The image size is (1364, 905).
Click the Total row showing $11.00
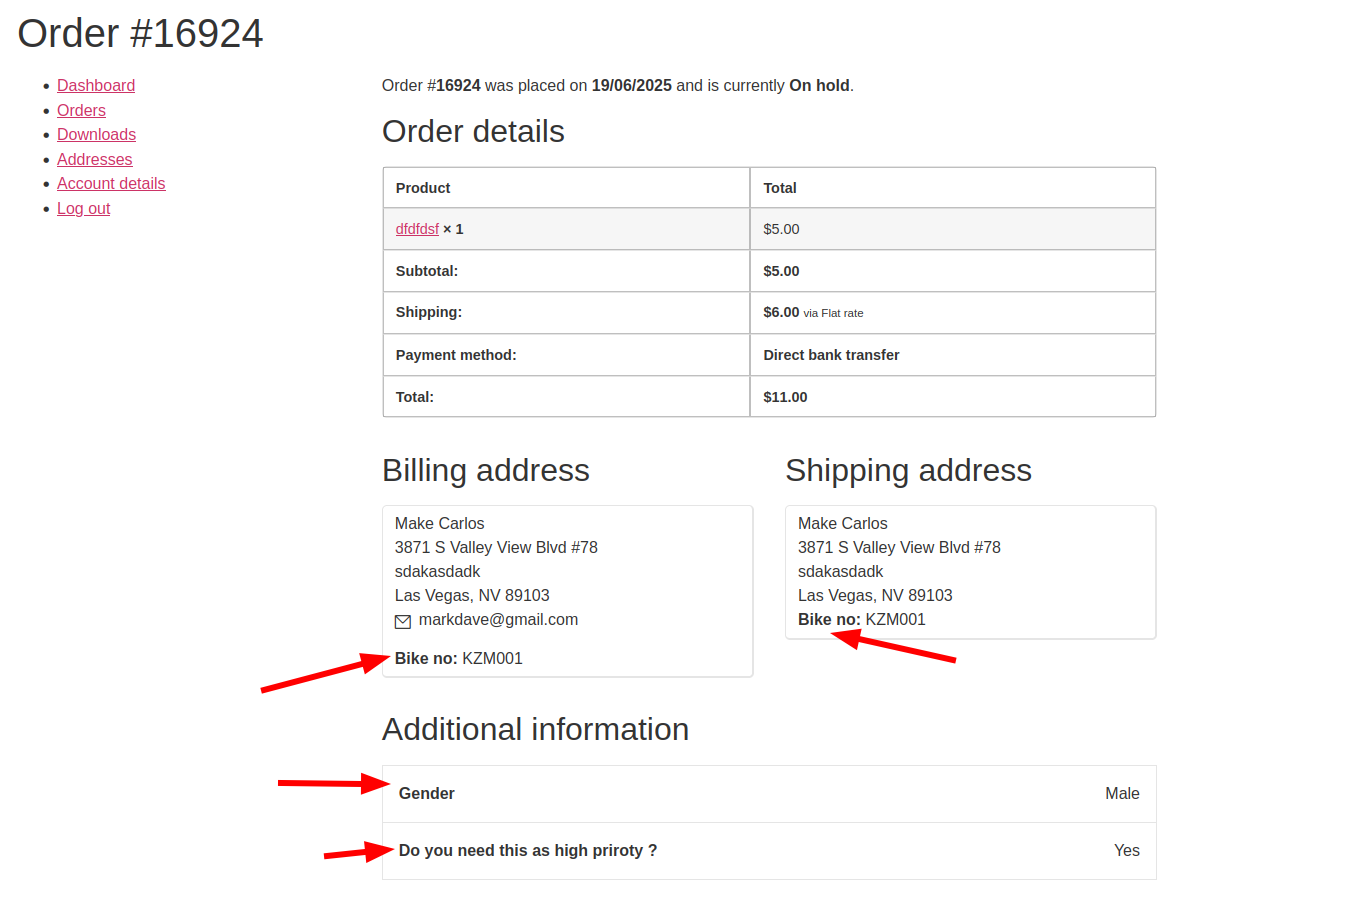[770, 396]
